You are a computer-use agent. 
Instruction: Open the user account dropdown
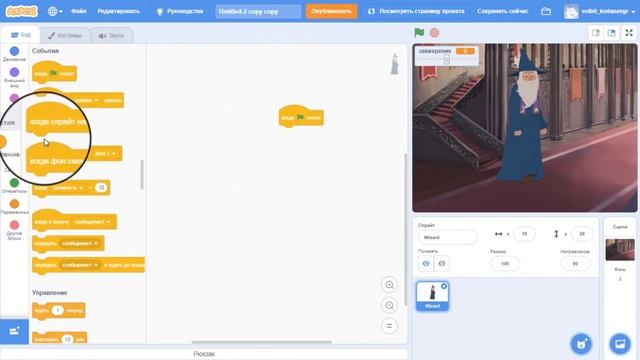pos(600,11)
